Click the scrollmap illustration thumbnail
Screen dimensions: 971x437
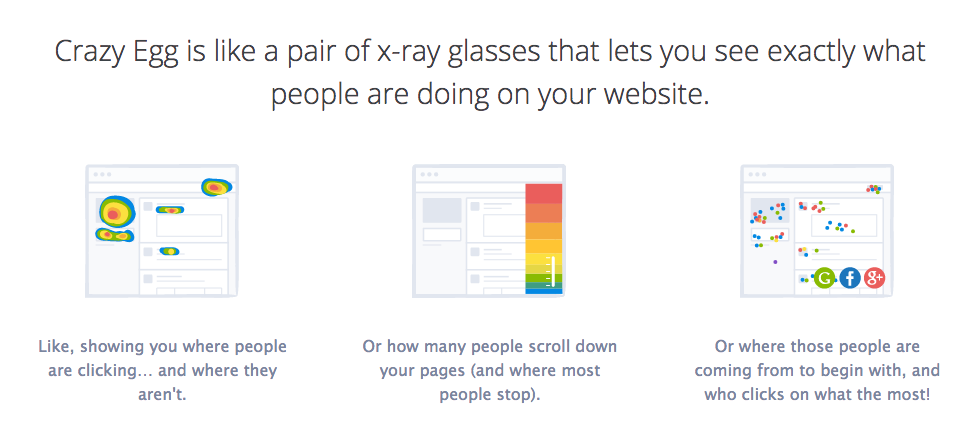coord(488,231)
